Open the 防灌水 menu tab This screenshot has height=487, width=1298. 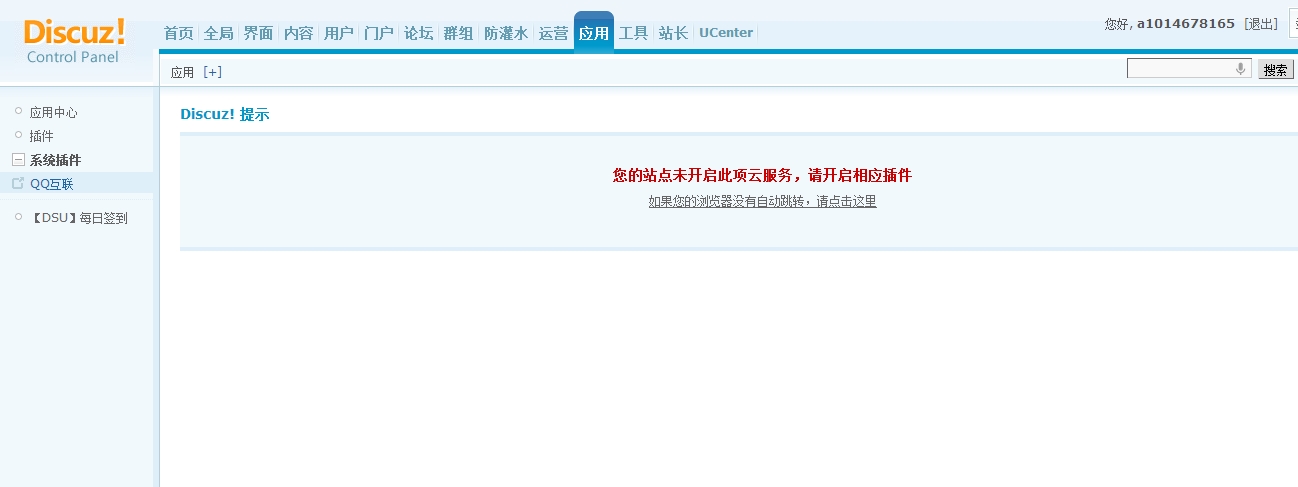[x=506, y=33]
